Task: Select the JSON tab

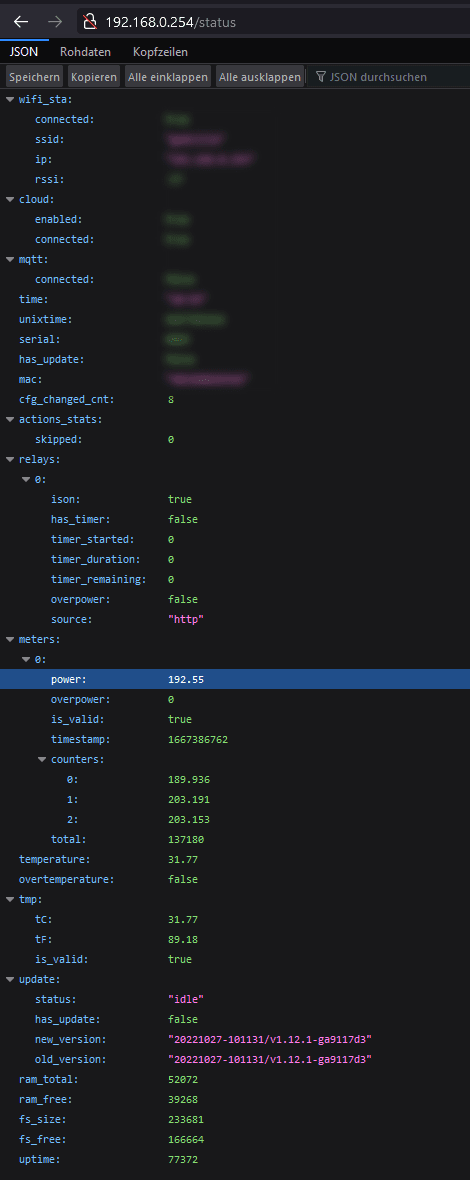Action: pyautogui.click(x=24, y=52)
